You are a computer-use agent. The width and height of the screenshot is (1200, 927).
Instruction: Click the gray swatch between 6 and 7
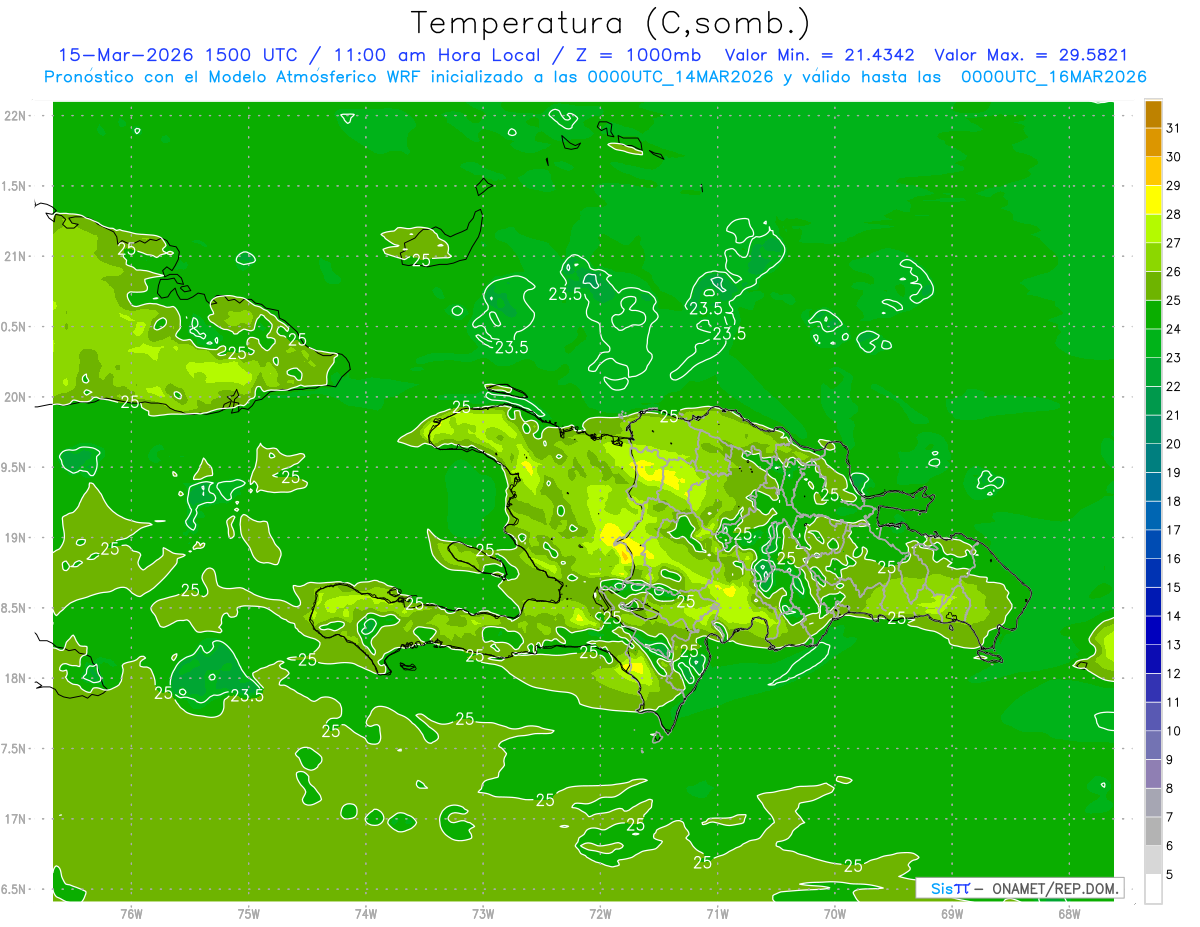click(x=1153, y=832)
